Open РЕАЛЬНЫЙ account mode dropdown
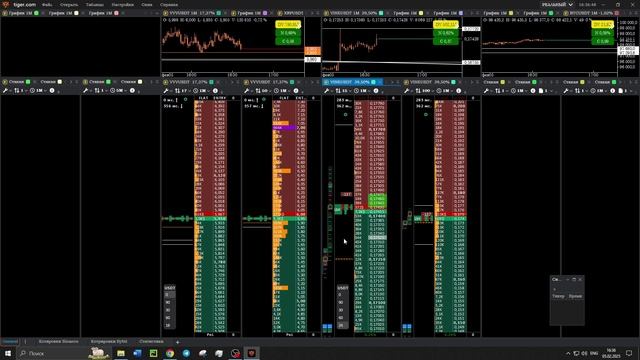Viewport: 640px width, 360px height. [x=557, y=4]
